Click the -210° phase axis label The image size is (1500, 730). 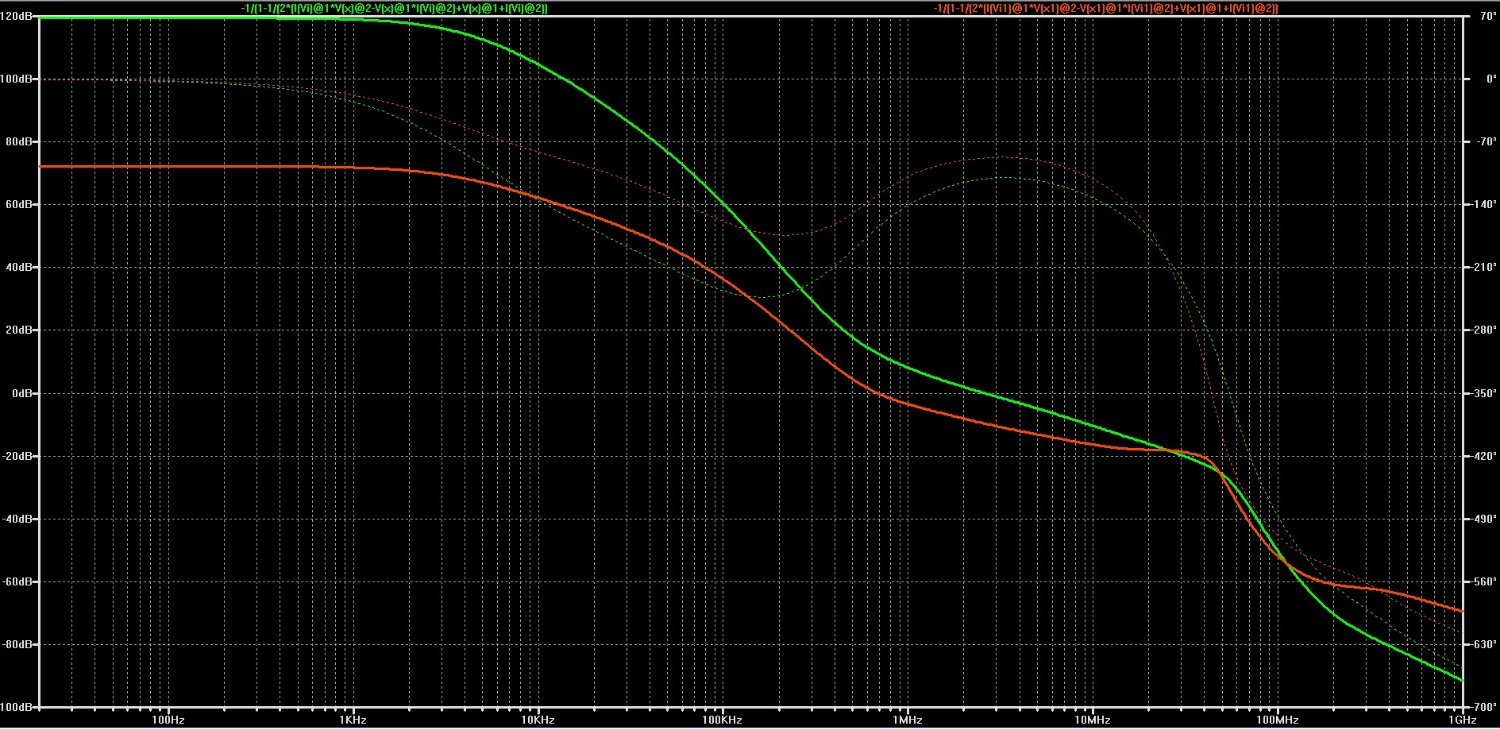(x=1483, y=268)
